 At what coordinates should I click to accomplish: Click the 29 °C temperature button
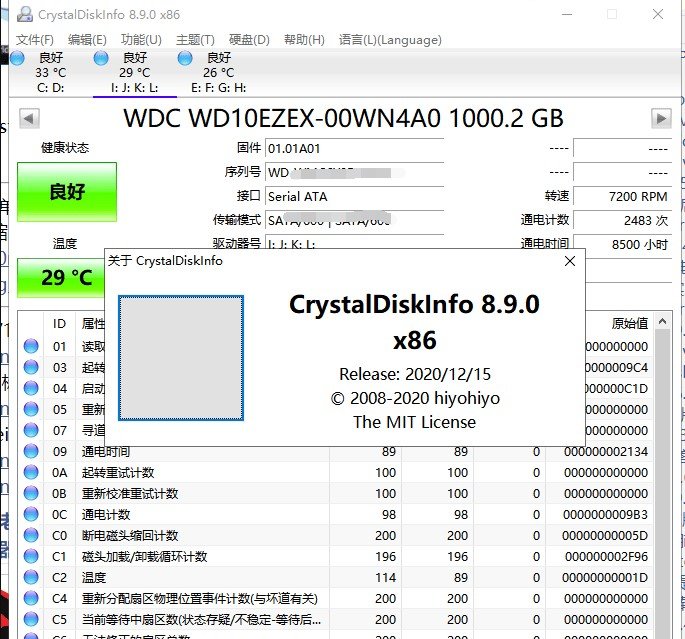61,278
